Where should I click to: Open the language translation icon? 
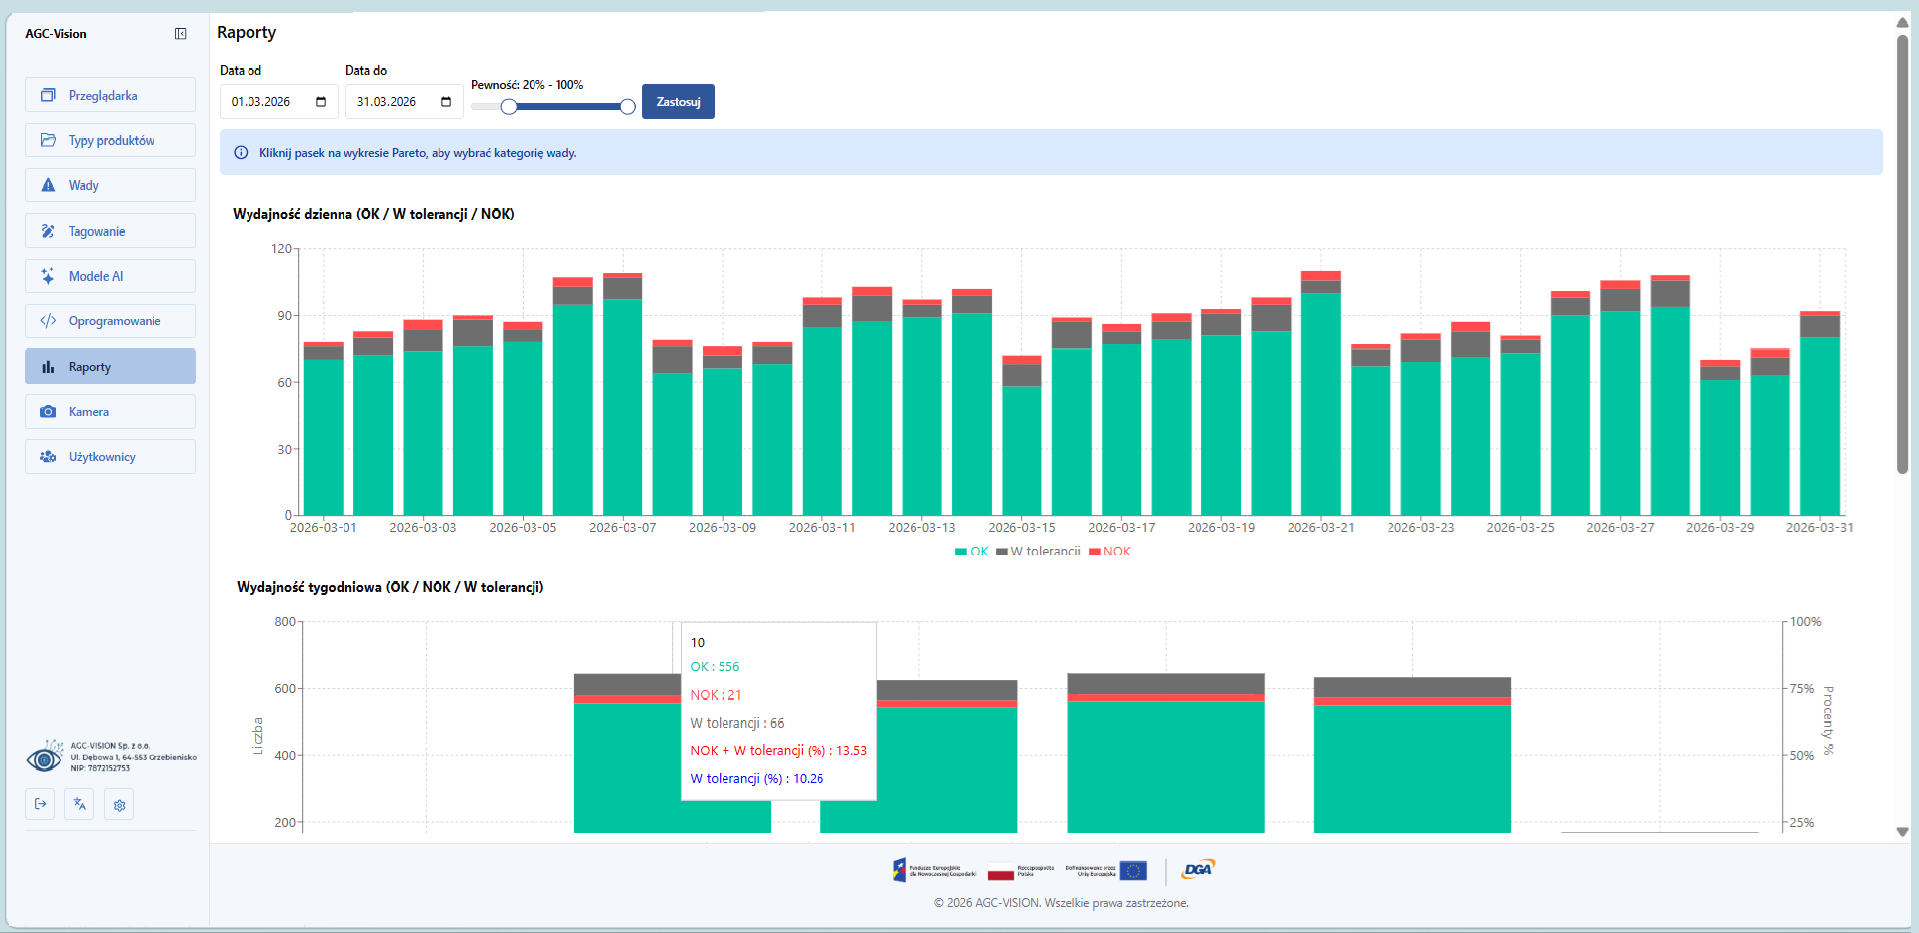pos(80,804)
